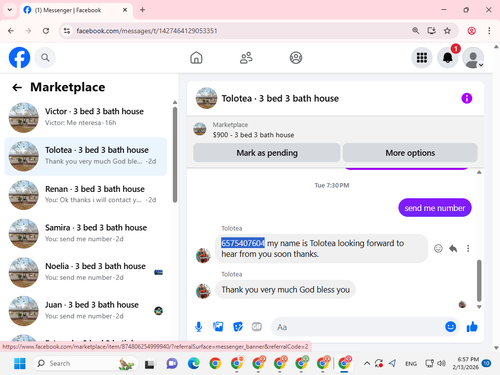The height and width of the screenshot is (375, 500).
Task: Choose a sticker icon
Action: click(x=238, y=327)
